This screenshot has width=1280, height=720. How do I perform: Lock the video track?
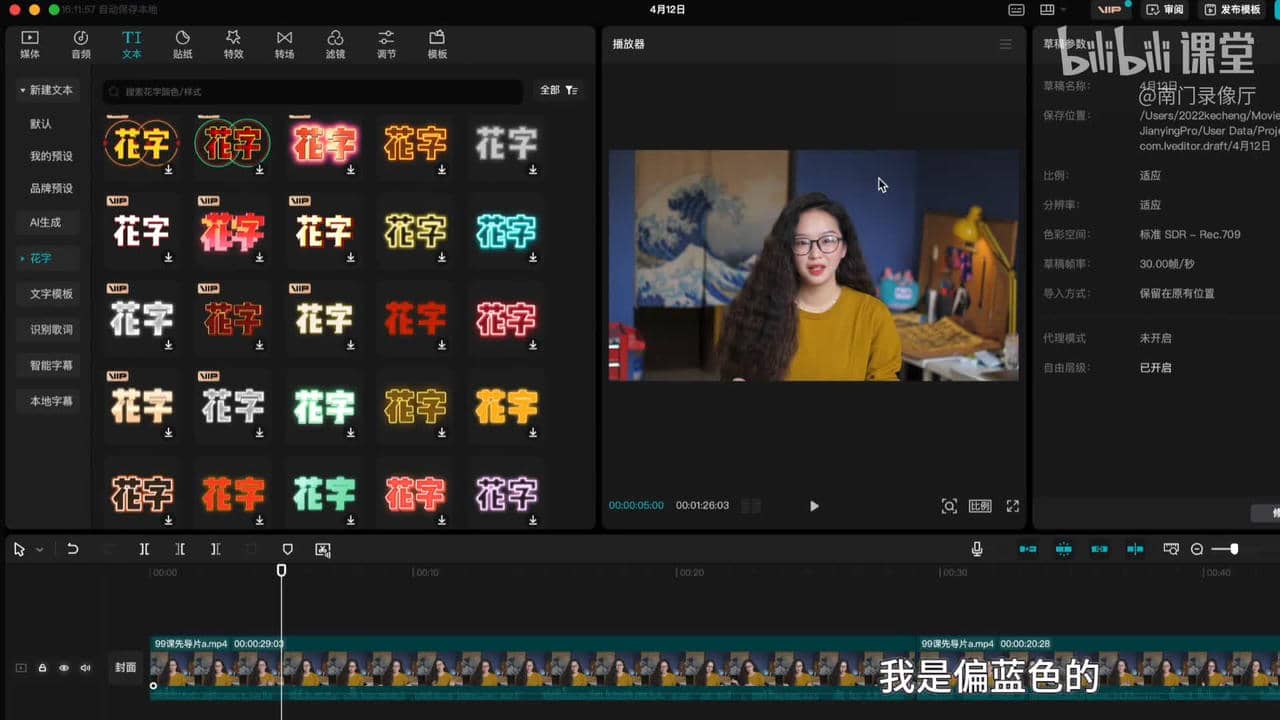click(41, 667)
